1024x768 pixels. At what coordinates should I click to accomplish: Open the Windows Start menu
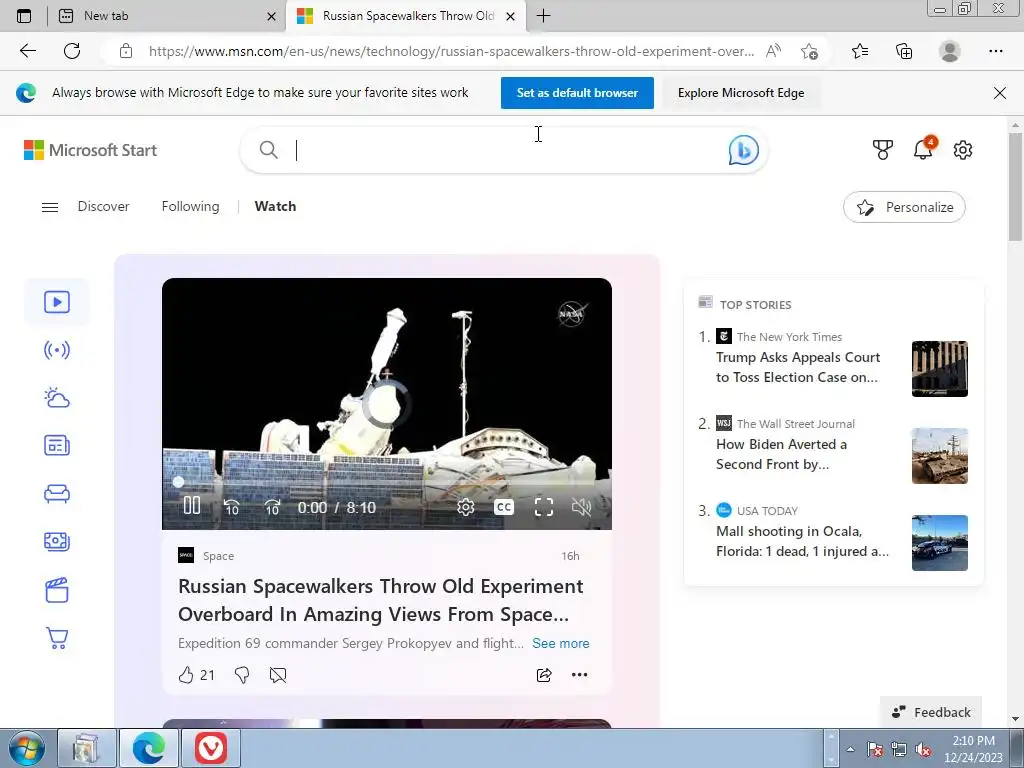[x=27, y=748]
